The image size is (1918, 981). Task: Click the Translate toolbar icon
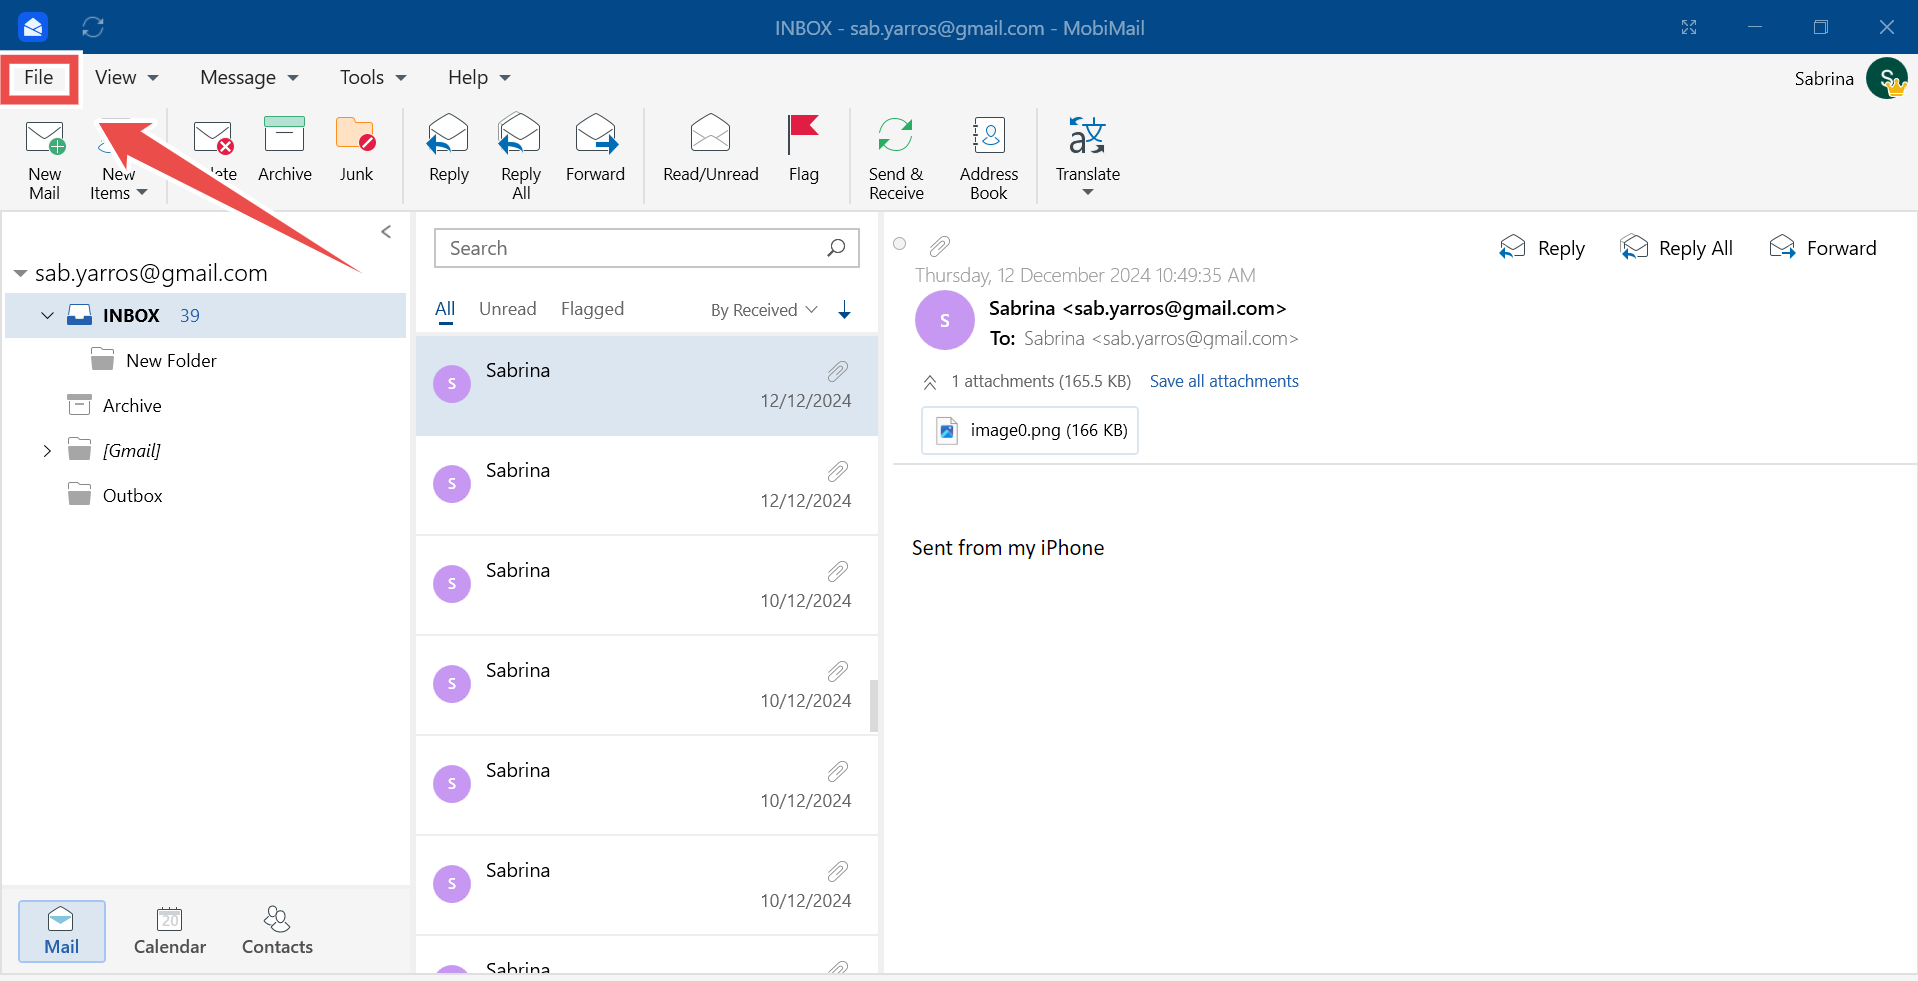tap(1087, 135)
